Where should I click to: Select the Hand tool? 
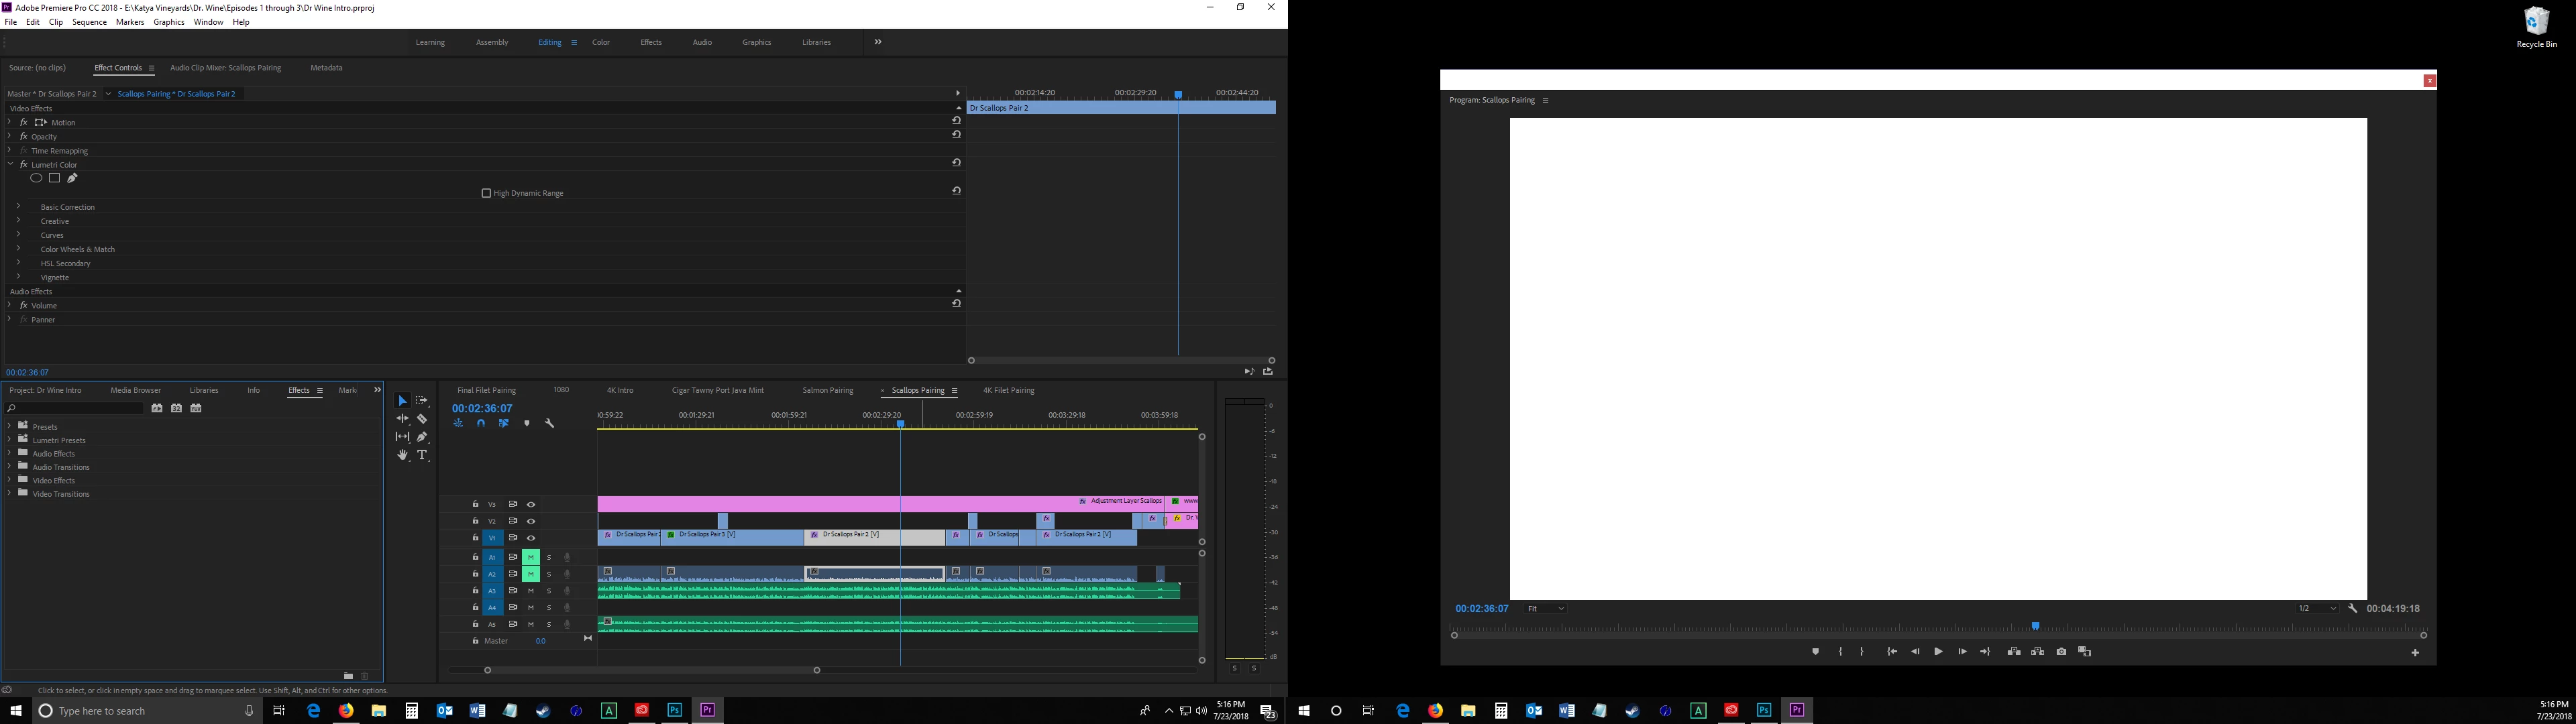point(402,455)
